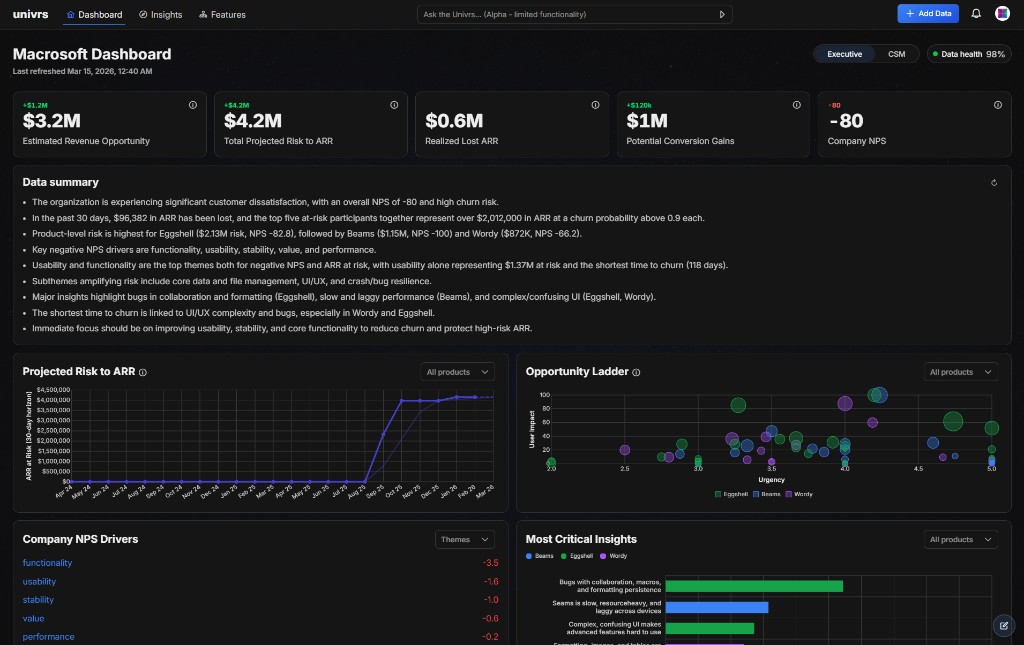Open the Insights section icon
Screen dimensions: 1024x645
(142, 14)
